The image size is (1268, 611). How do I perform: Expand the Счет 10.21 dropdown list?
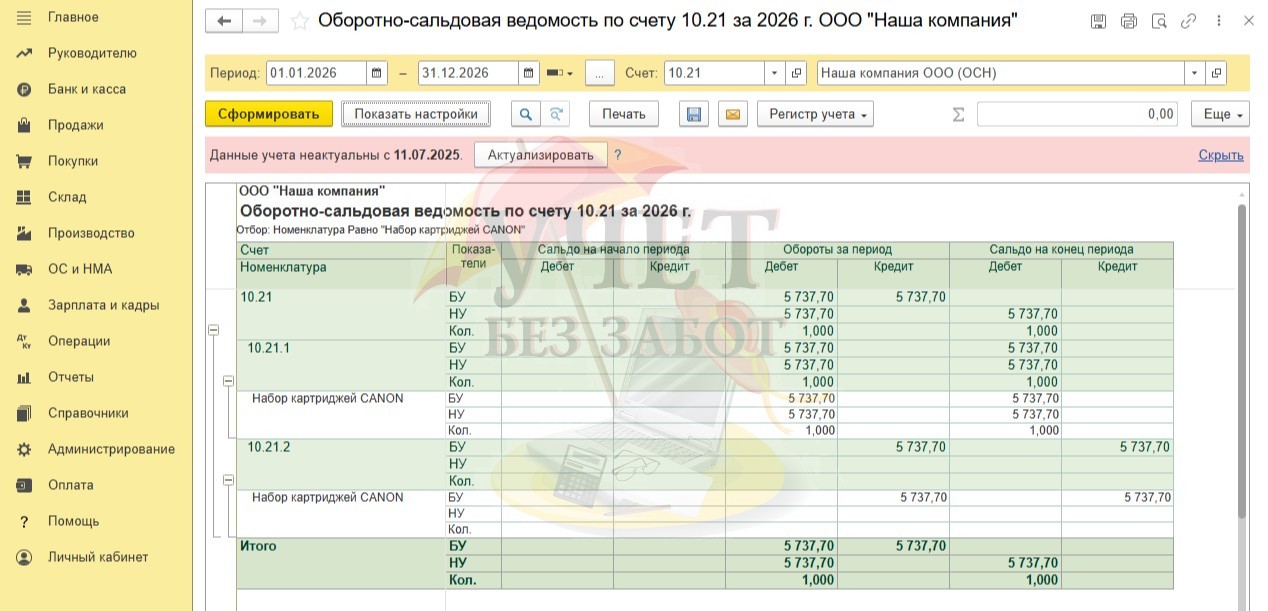pos(775,73)
